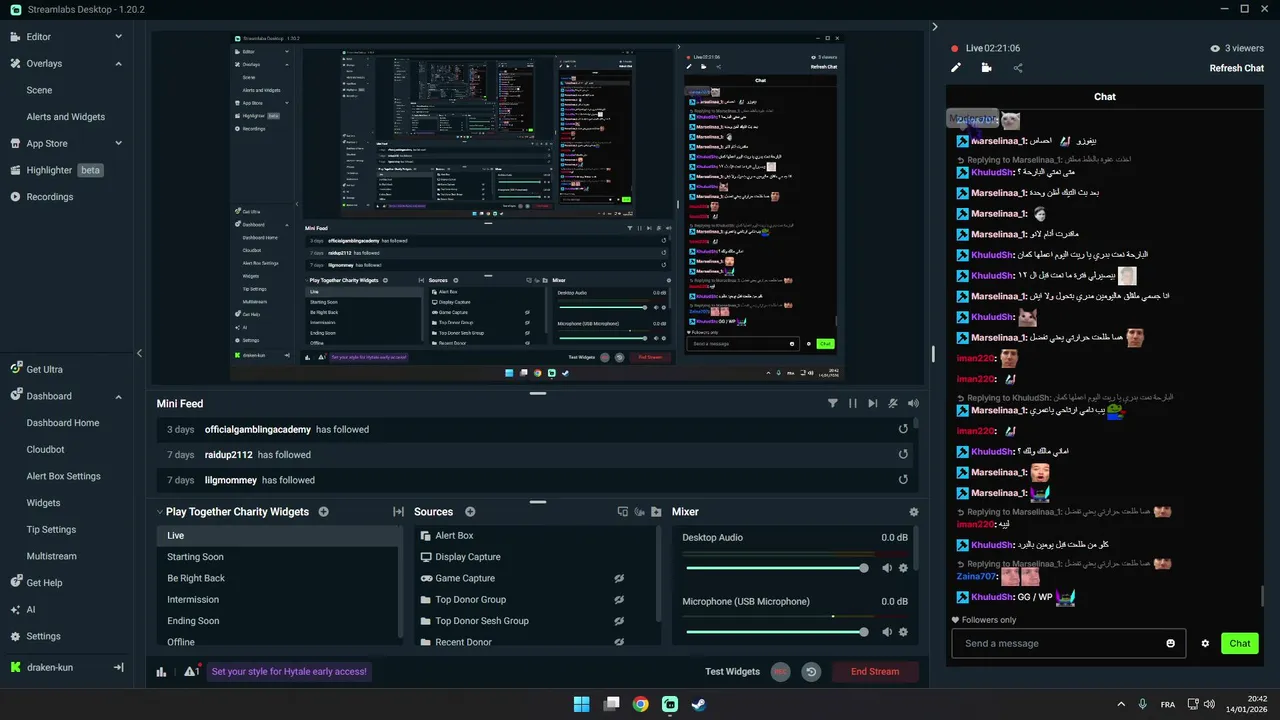Replay lilgmommey follow alert

[x=903, y=480]
